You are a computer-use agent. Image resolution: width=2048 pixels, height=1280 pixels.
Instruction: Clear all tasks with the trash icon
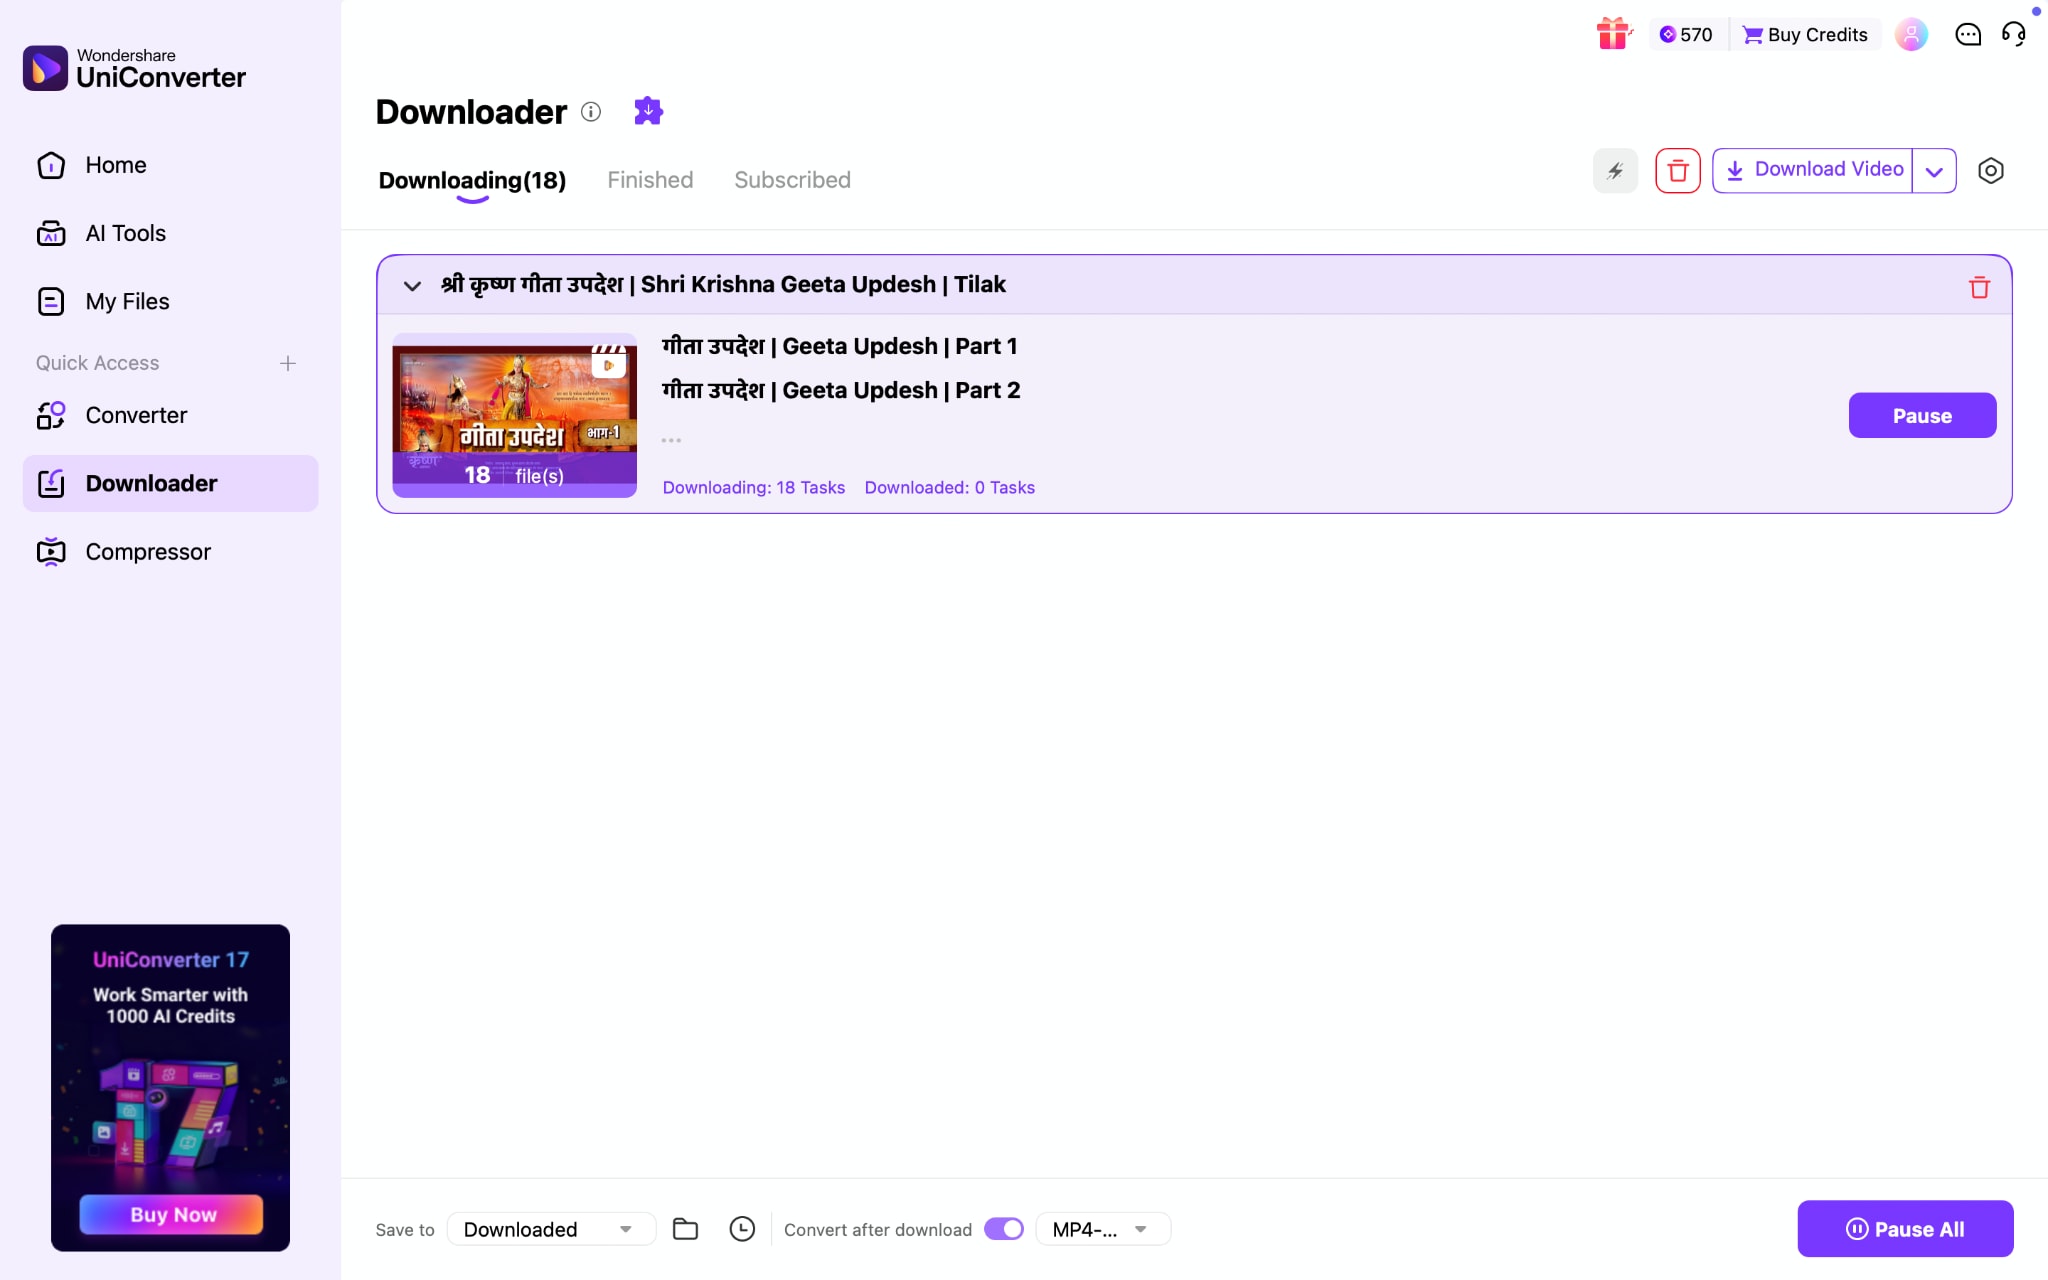click(x=1676, y=170)
